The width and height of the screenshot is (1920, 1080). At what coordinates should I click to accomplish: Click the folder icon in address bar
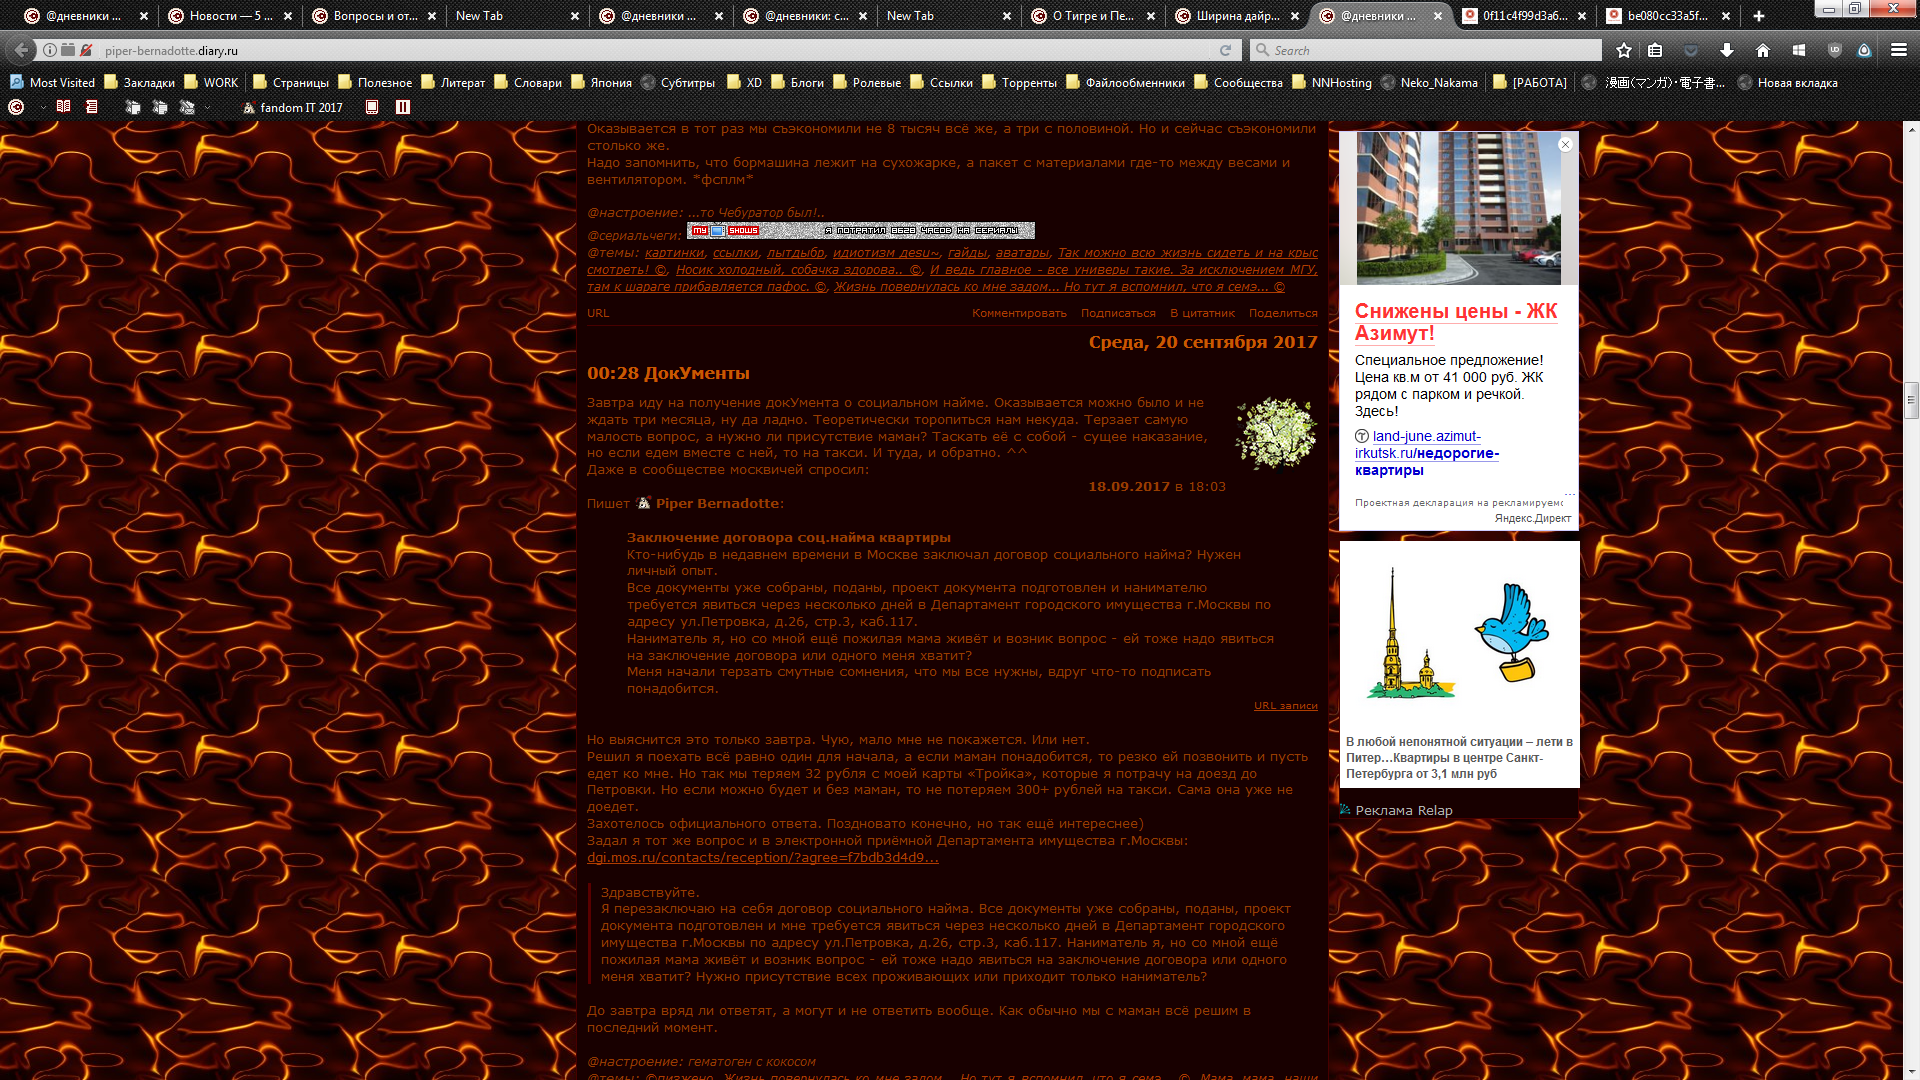68,50
